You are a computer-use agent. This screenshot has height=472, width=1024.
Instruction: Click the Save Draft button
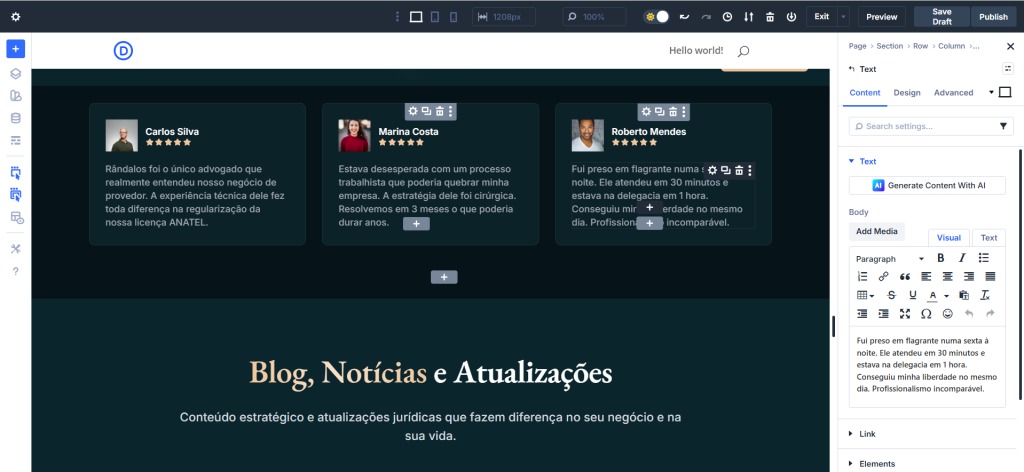(942, 17)
